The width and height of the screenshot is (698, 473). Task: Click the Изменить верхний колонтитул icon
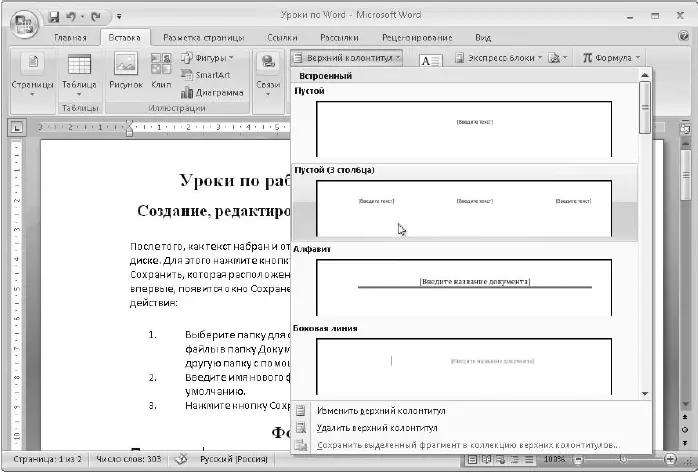click(x=301, y=410)
